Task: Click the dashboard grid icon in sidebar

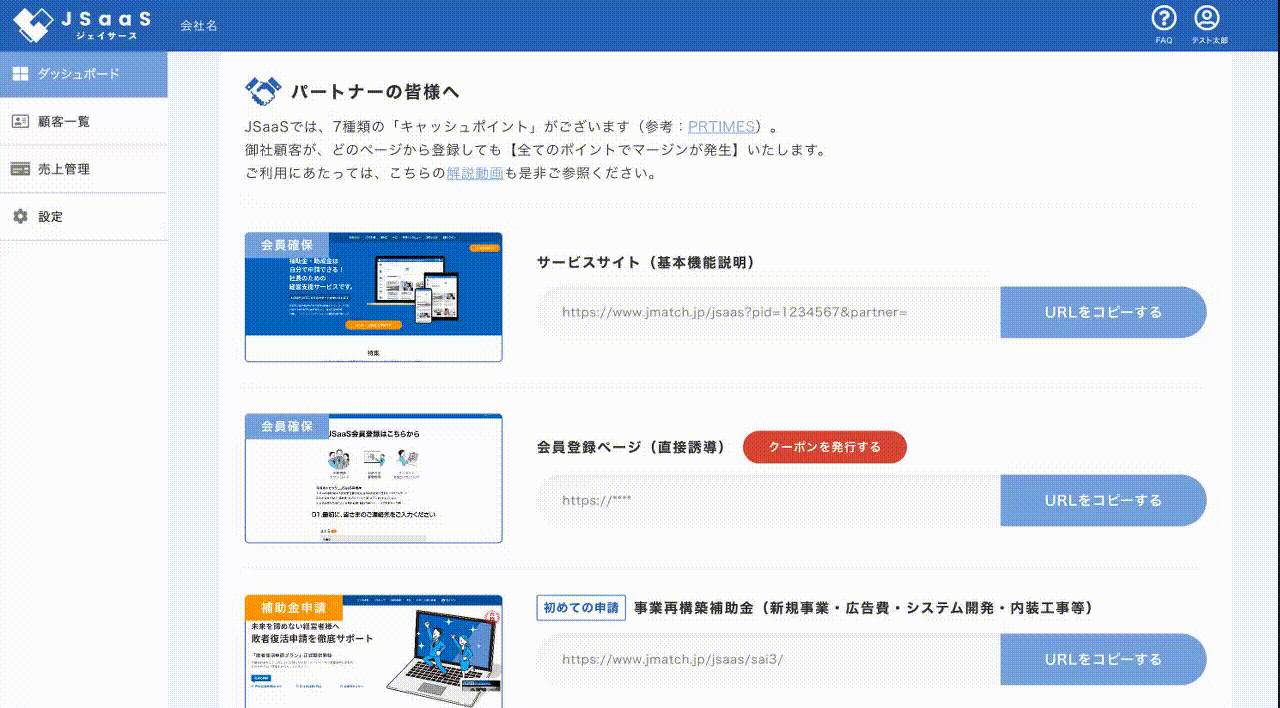Action: [x=20, y=74]
